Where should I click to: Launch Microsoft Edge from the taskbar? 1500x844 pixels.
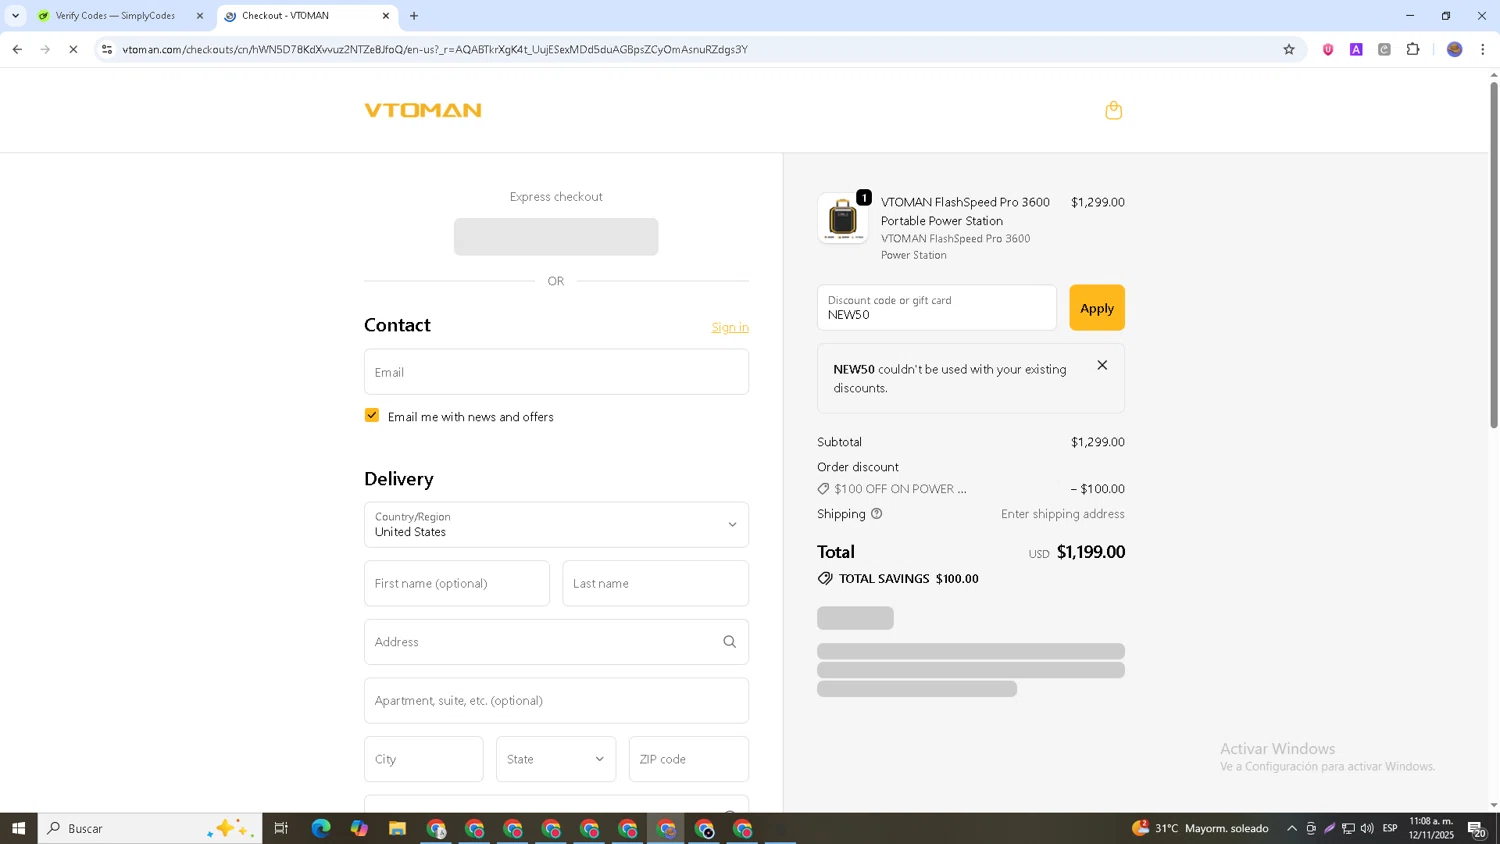coord(320,828)
